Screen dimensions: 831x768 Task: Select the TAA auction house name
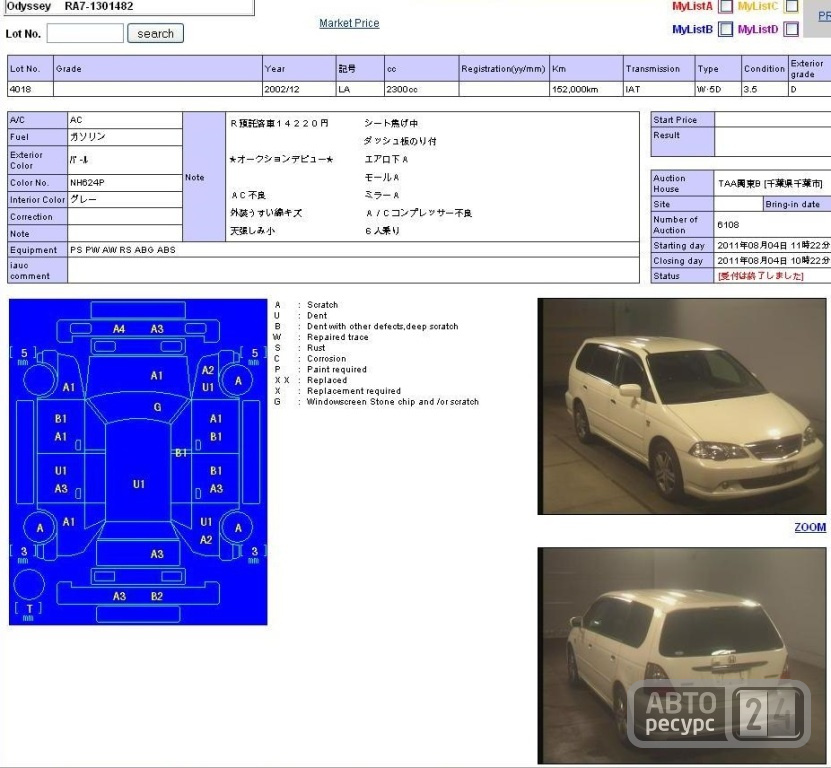click(x=770, y=183)
